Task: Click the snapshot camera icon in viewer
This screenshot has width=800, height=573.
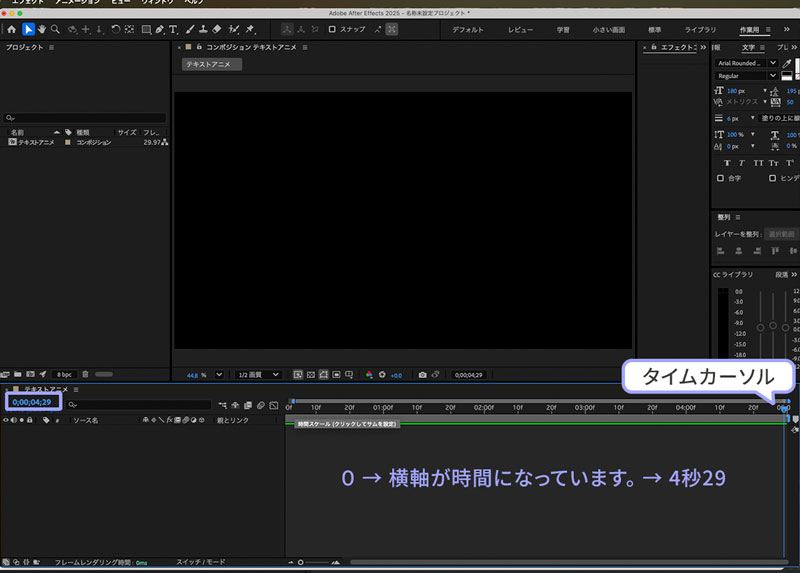Action: pyautogui.click(x=422, y=375)
